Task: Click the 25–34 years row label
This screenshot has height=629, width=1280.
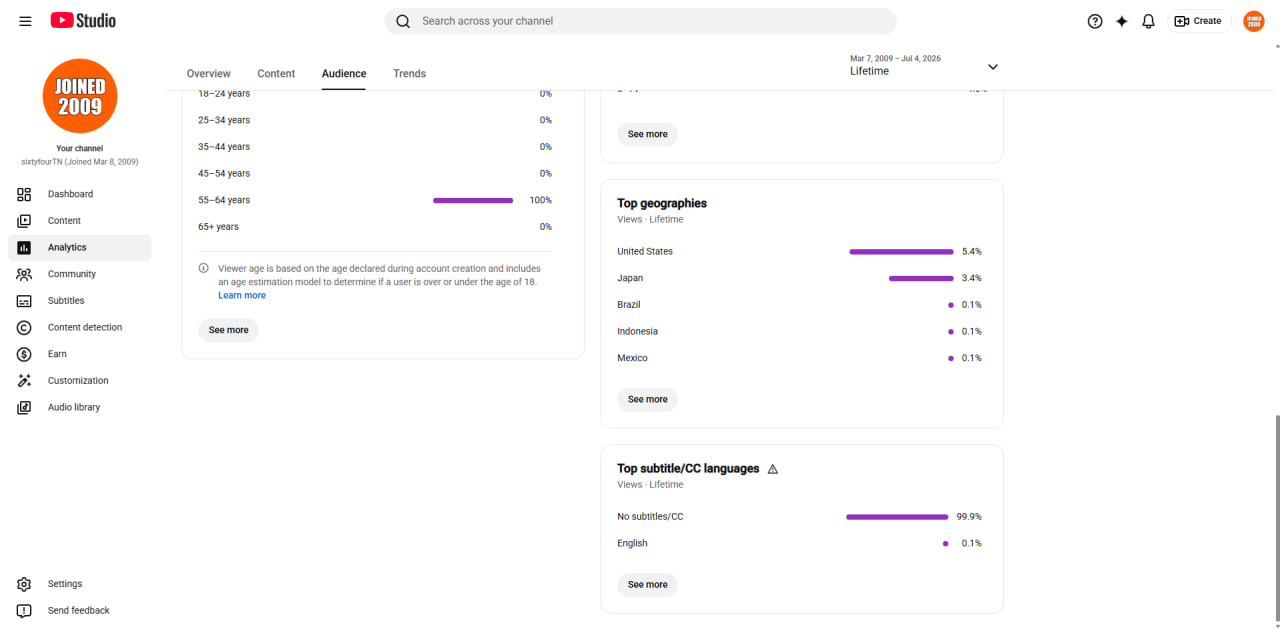Action: (224, 120)
